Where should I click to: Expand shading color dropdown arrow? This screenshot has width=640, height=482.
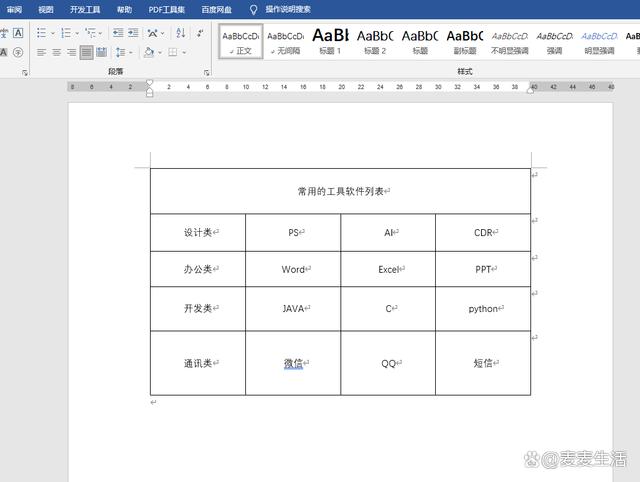[160, 53]
